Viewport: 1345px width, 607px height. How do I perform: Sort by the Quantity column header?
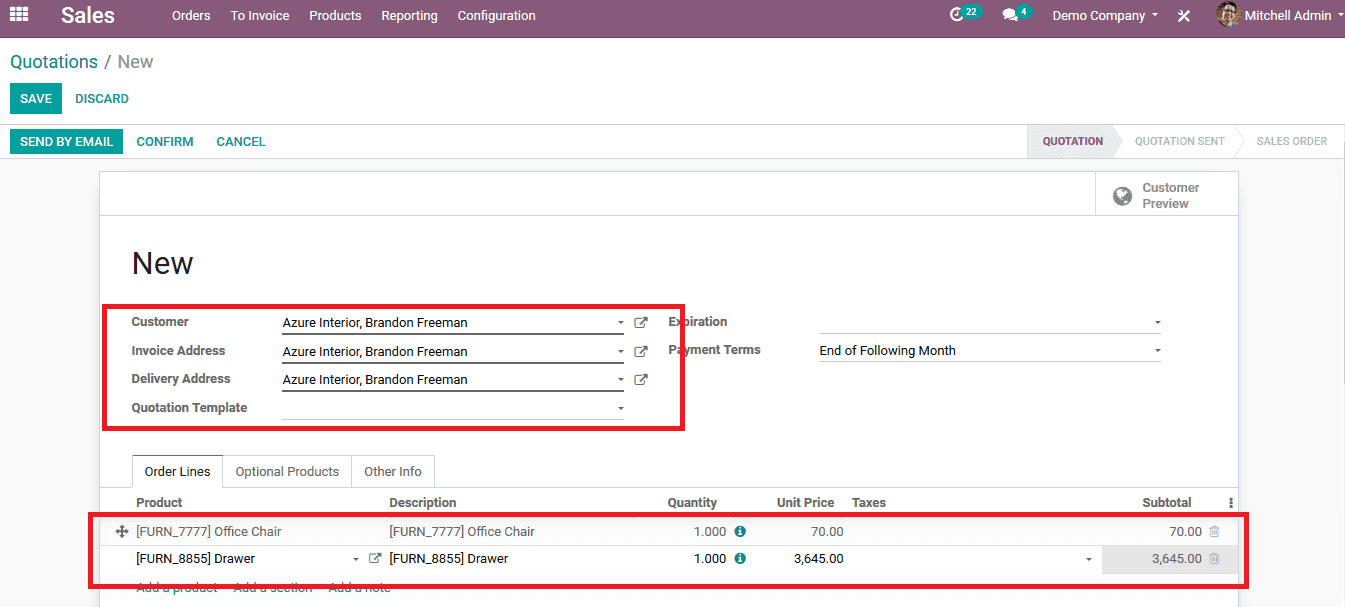692,503
